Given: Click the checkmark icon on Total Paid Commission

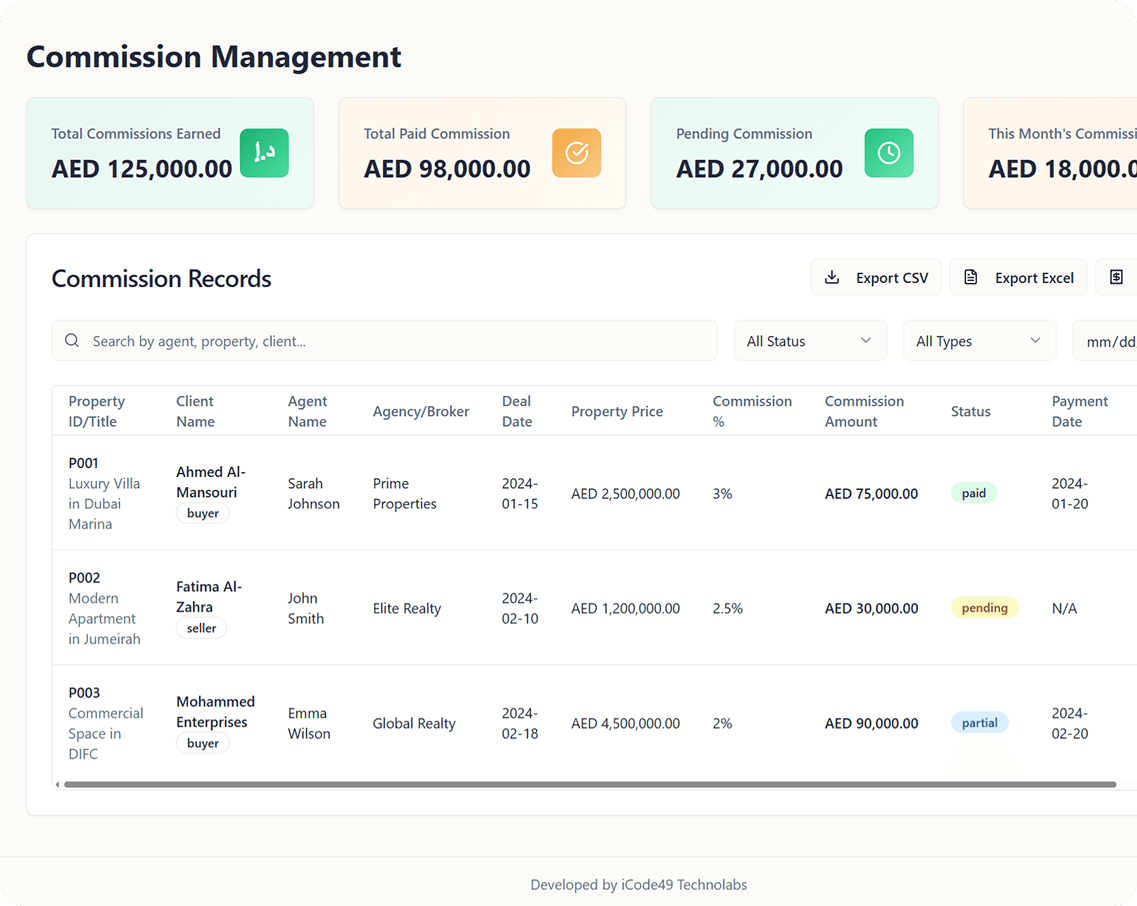Looking at the screenshot, I should click(x=576, y=153).
